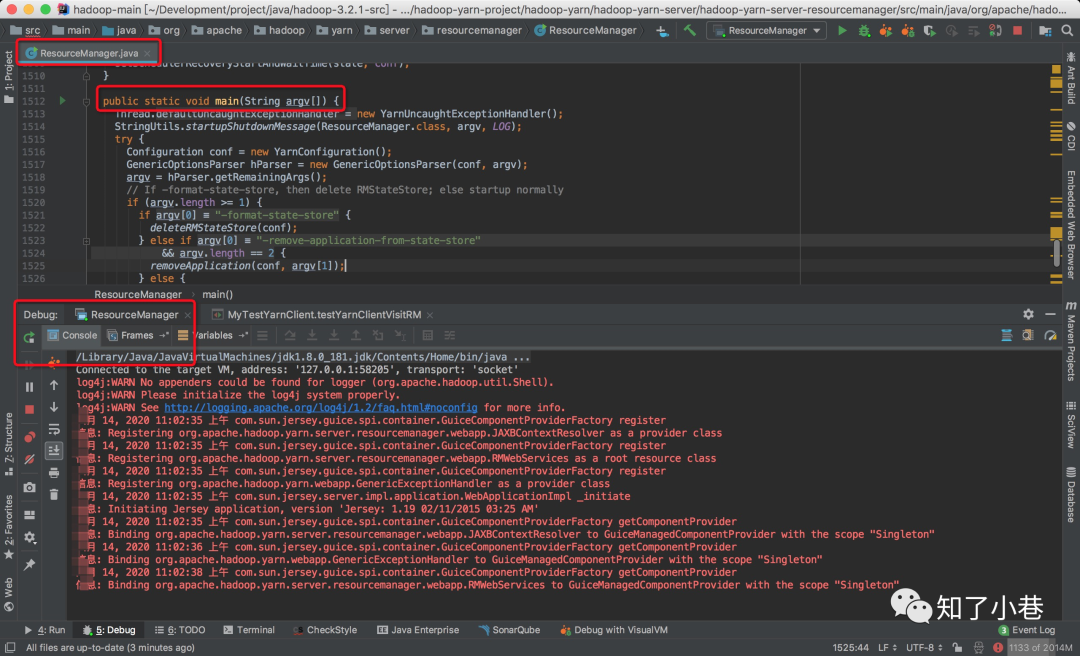Click resourcemanager breadcrumb in navigation bar

pyautogui.click(x=472, y=30)
